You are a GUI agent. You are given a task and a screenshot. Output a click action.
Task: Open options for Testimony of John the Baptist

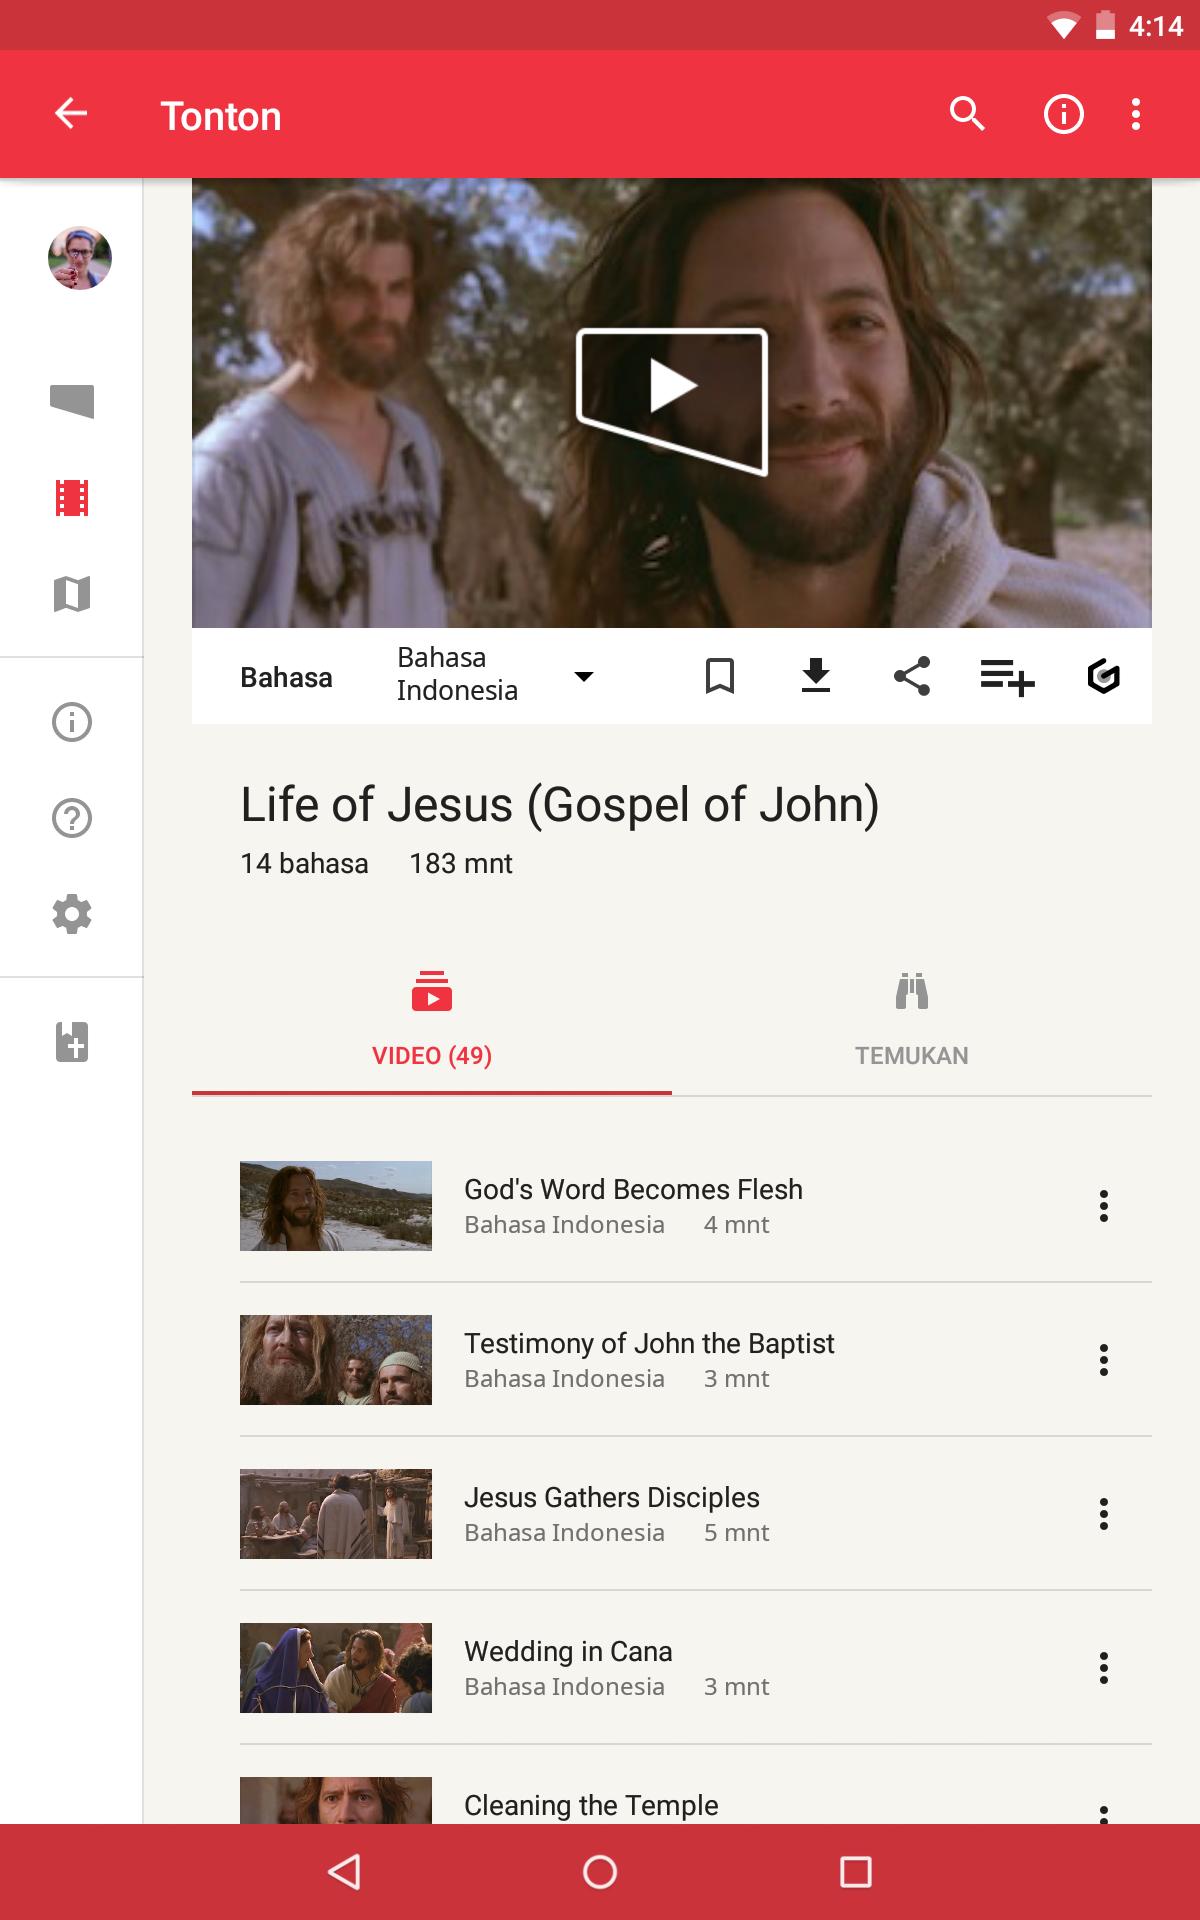1104,1360
